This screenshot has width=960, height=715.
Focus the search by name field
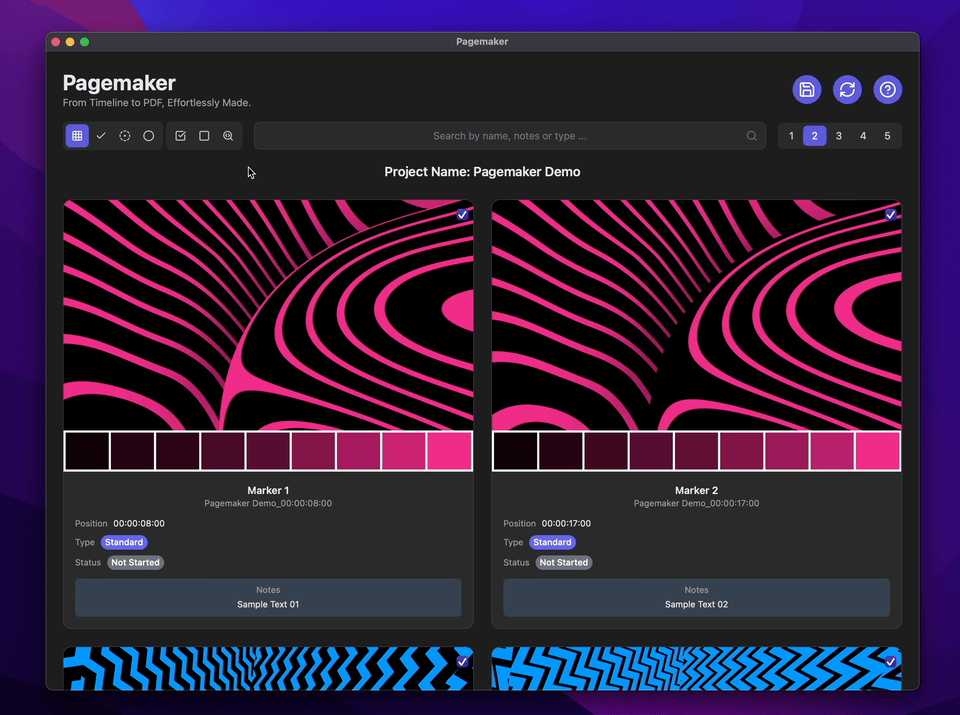[x=509, y=136]
